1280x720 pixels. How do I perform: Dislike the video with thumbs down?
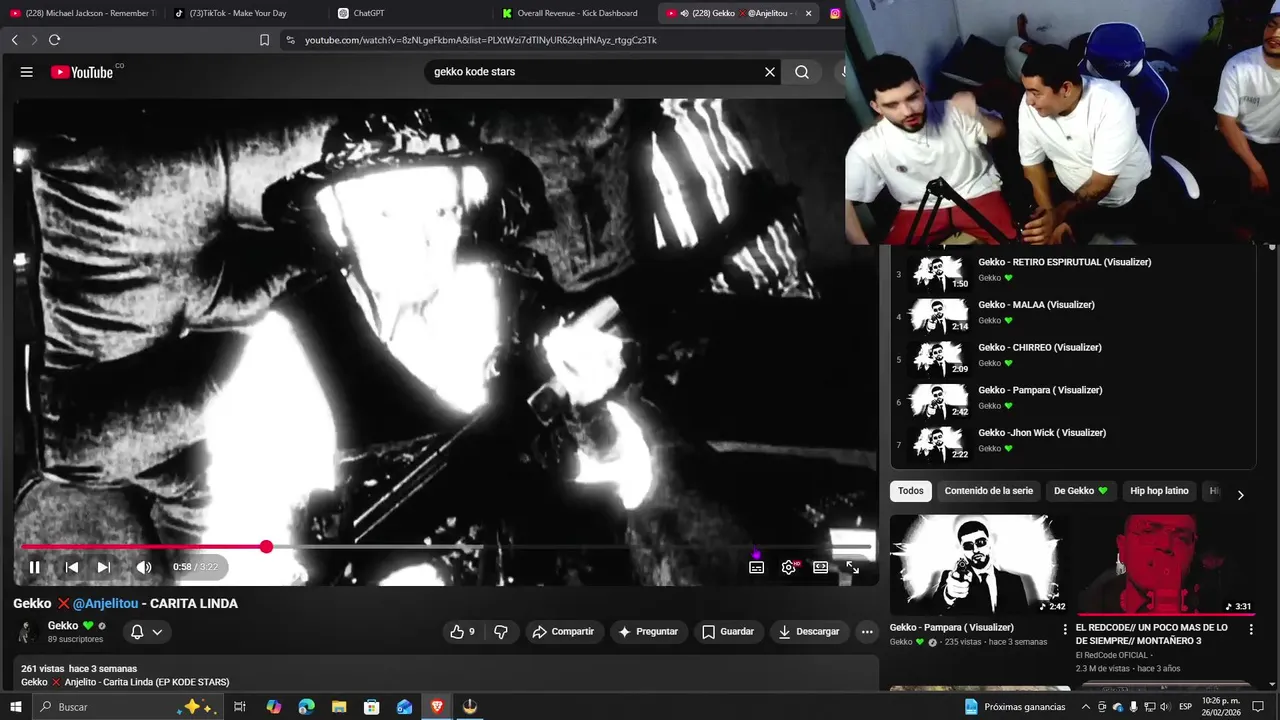click(x=501, y=632)
